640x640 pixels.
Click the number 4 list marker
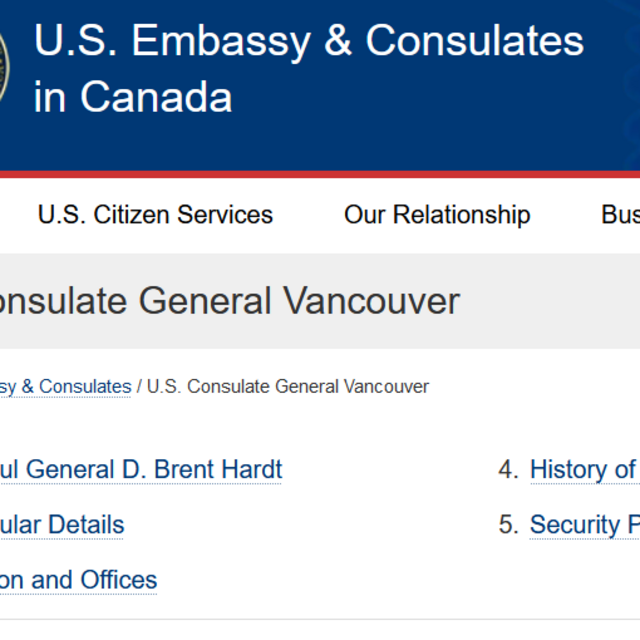(508, 469)
